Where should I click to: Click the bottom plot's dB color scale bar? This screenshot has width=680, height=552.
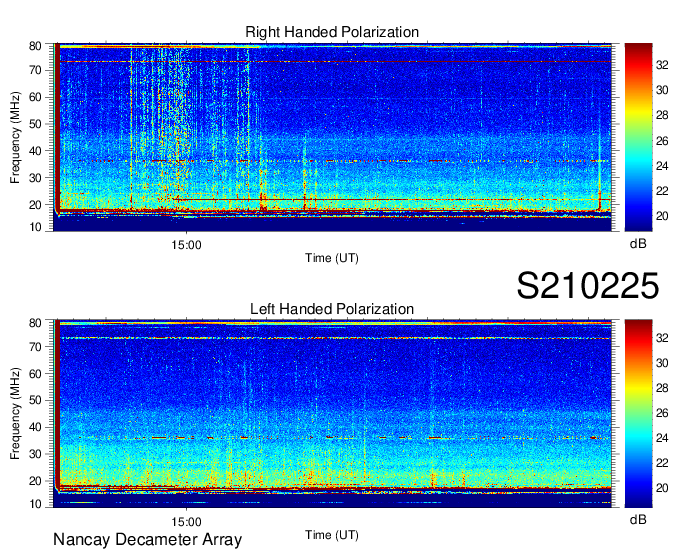pyautogui.click(x=638, y=414)
